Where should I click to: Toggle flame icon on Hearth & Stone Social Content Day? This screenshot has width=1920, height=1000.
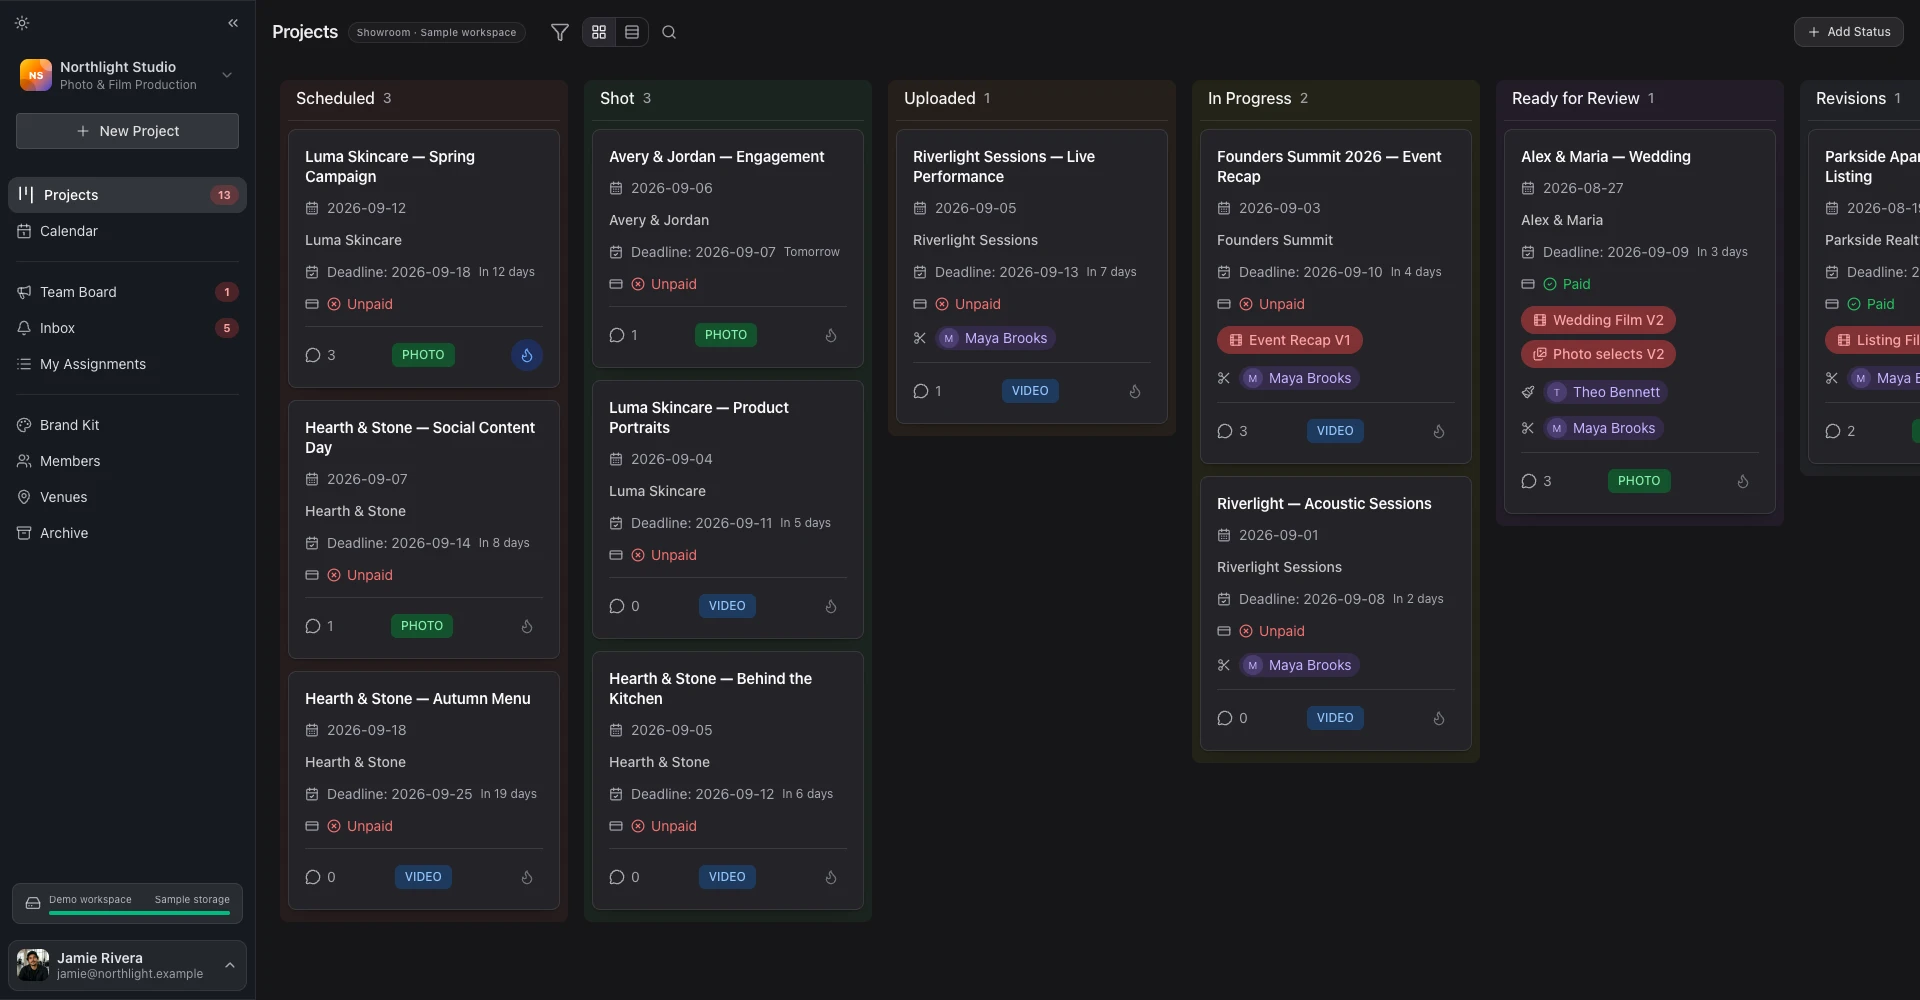(527, 626)
